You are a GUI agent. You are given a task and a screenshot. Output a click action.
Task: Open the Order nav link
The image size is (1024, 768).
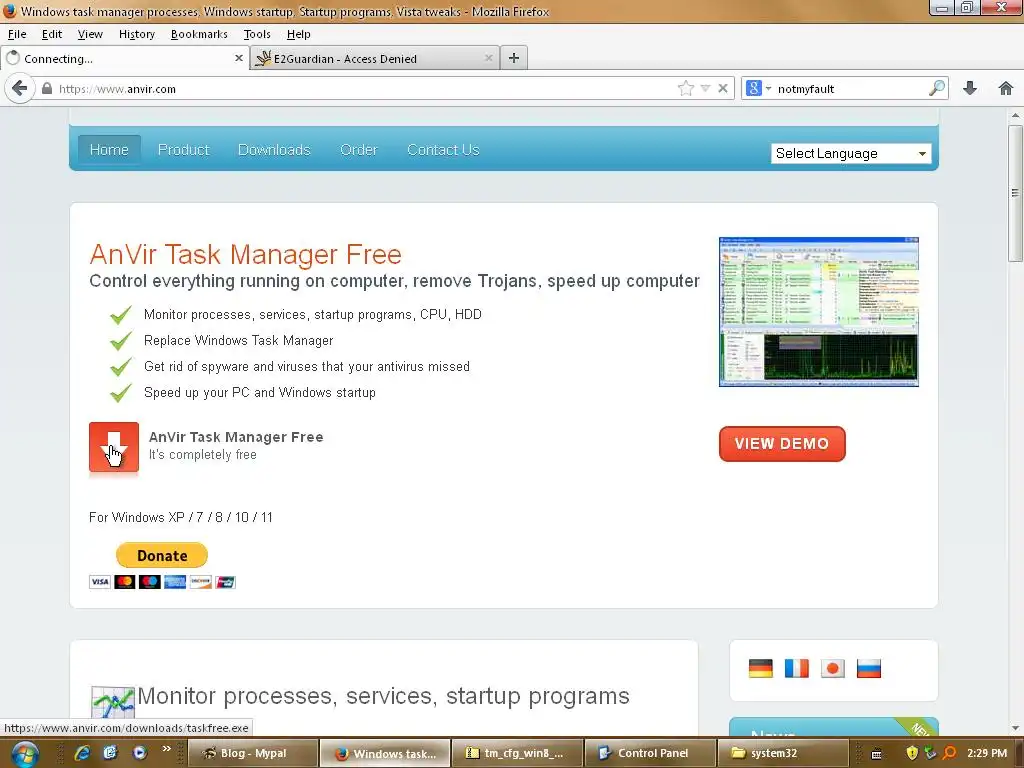point(359,150)
